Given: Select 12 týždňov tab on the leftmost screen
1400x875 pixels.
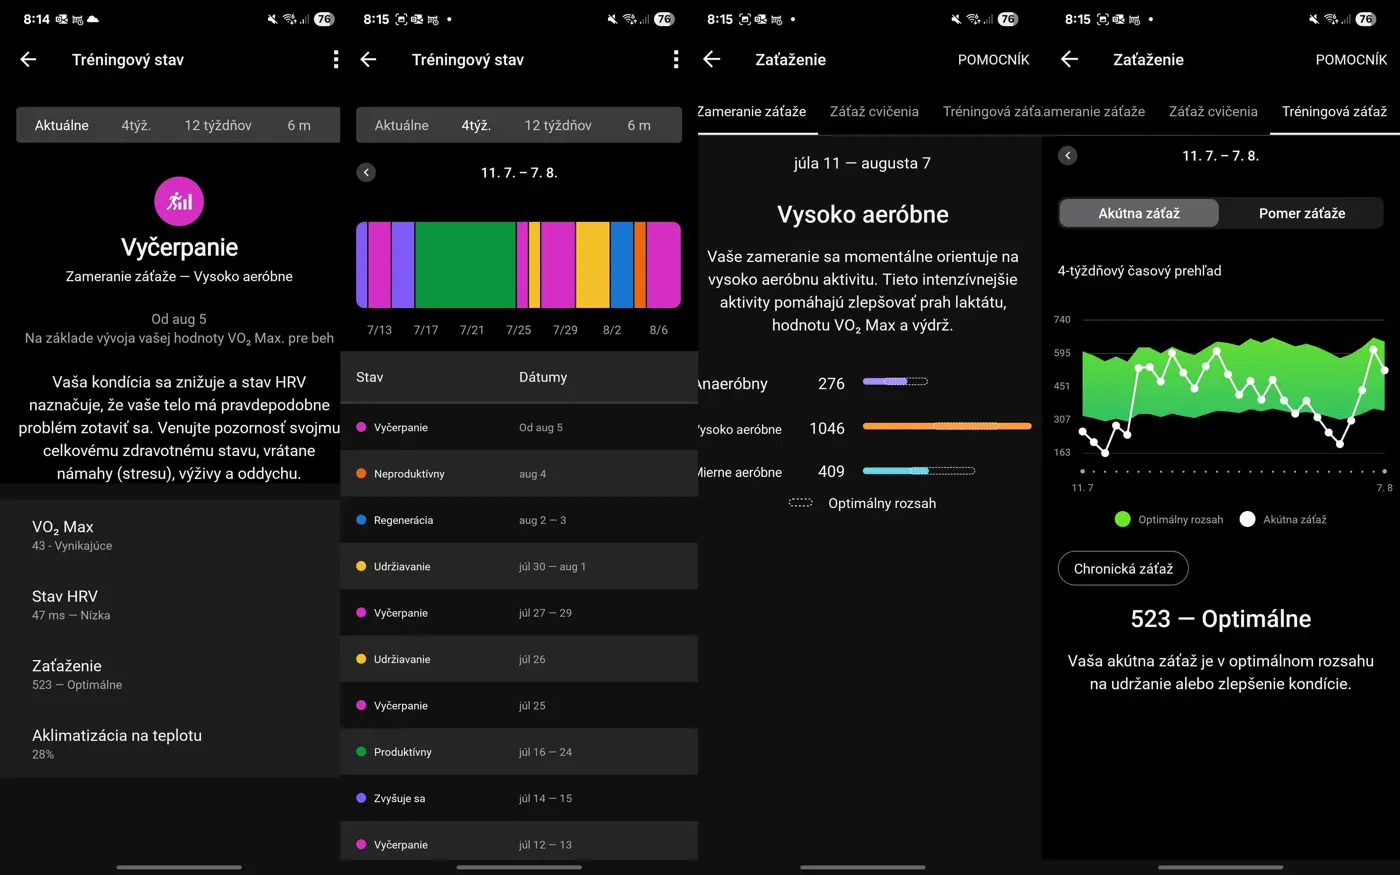Looking at the screenshot, I should 218,125.
